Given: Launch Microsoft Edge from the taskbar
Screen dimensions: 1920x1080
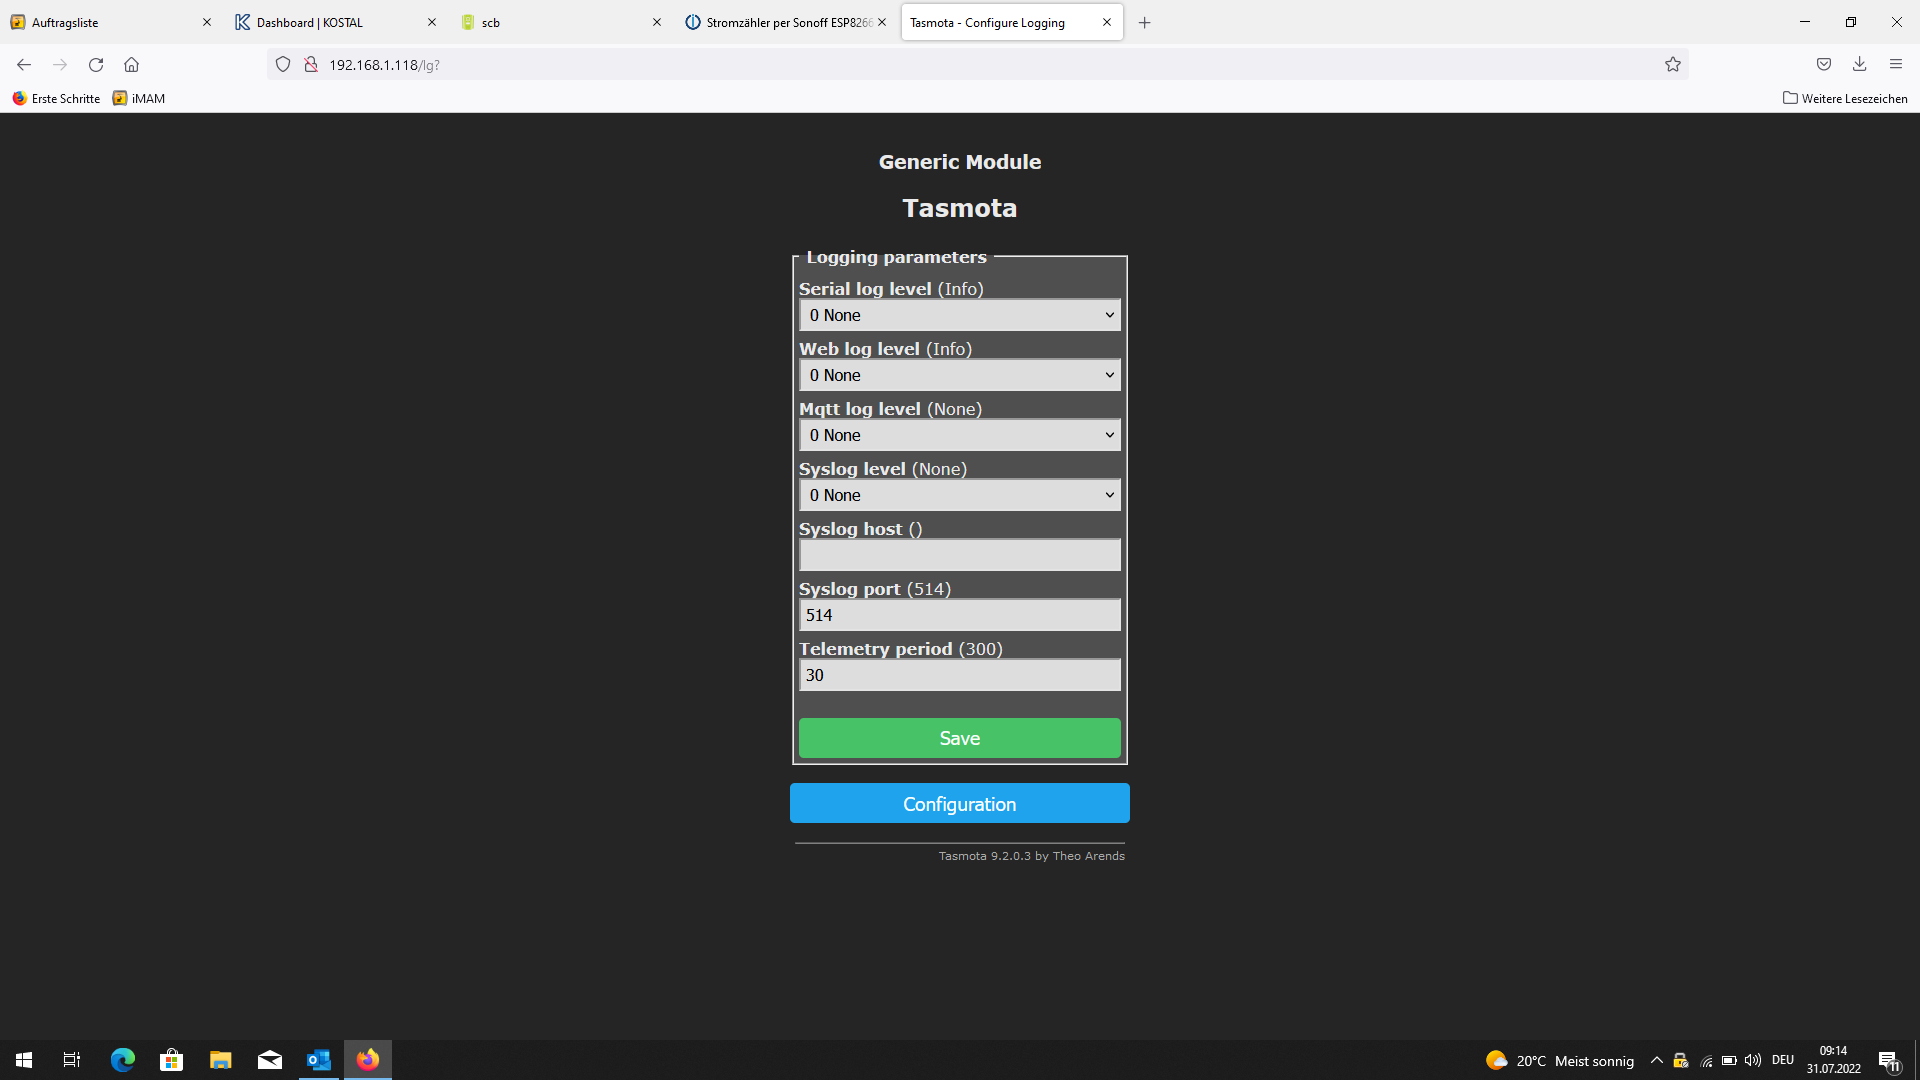Looking at the screenshot, I should coord(122,1060).
